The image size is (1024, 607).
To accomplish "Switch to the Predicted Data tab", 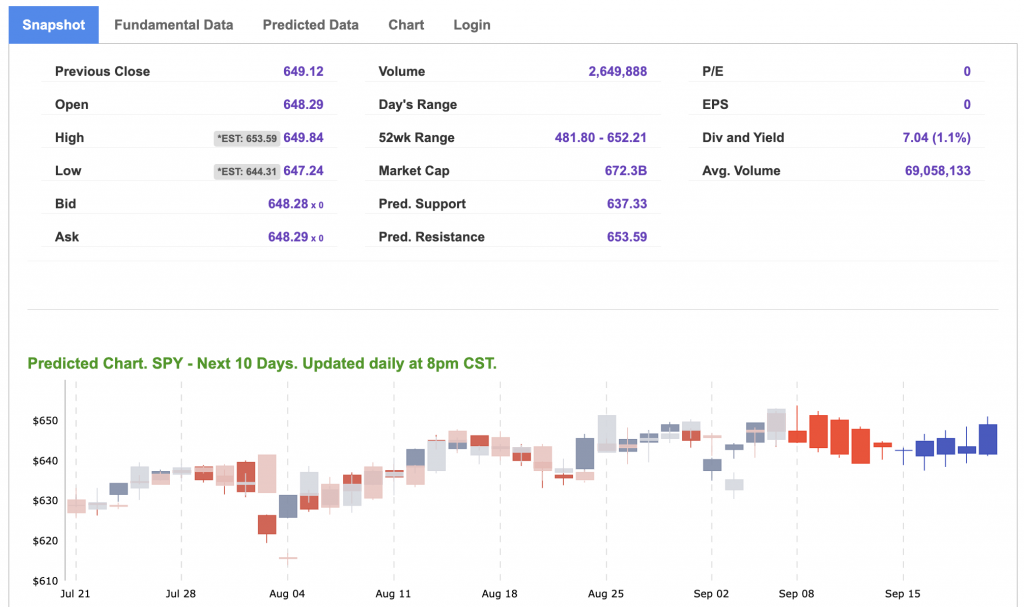I will point(311,25).
